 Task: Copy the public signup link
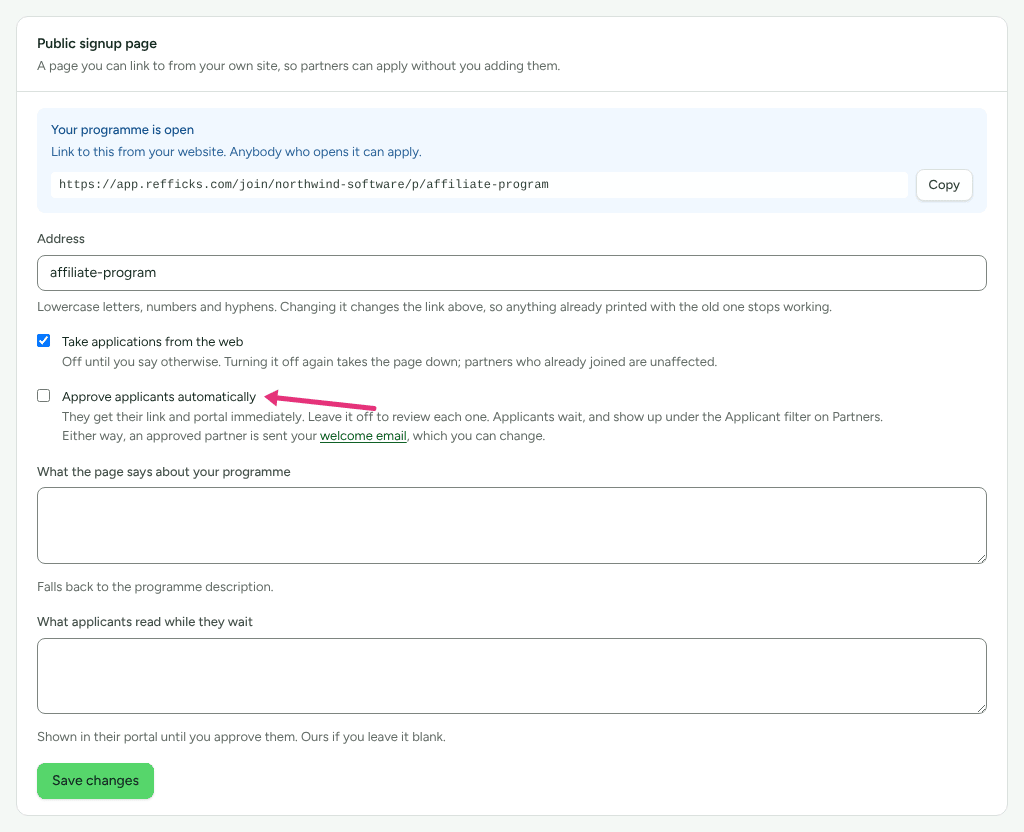(x=944, y=185)
